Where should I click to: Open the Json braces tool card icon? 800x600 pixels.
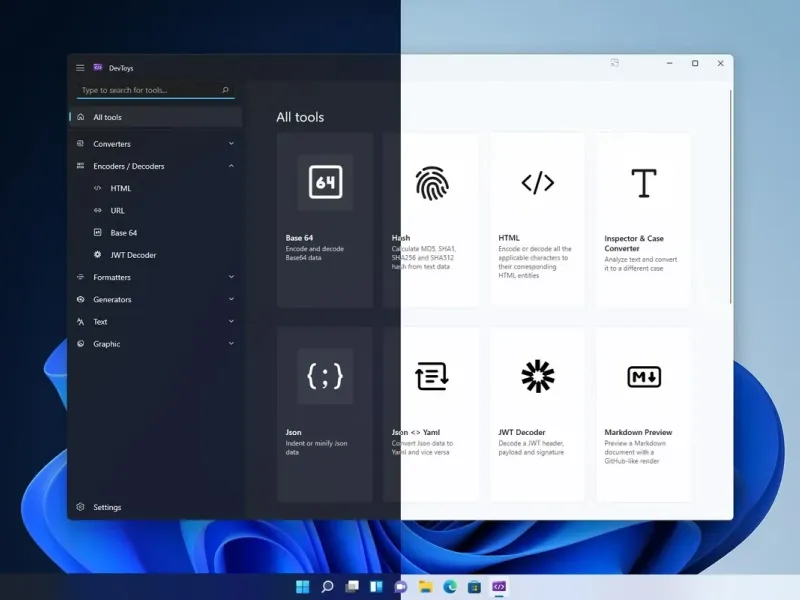(326, 377)
